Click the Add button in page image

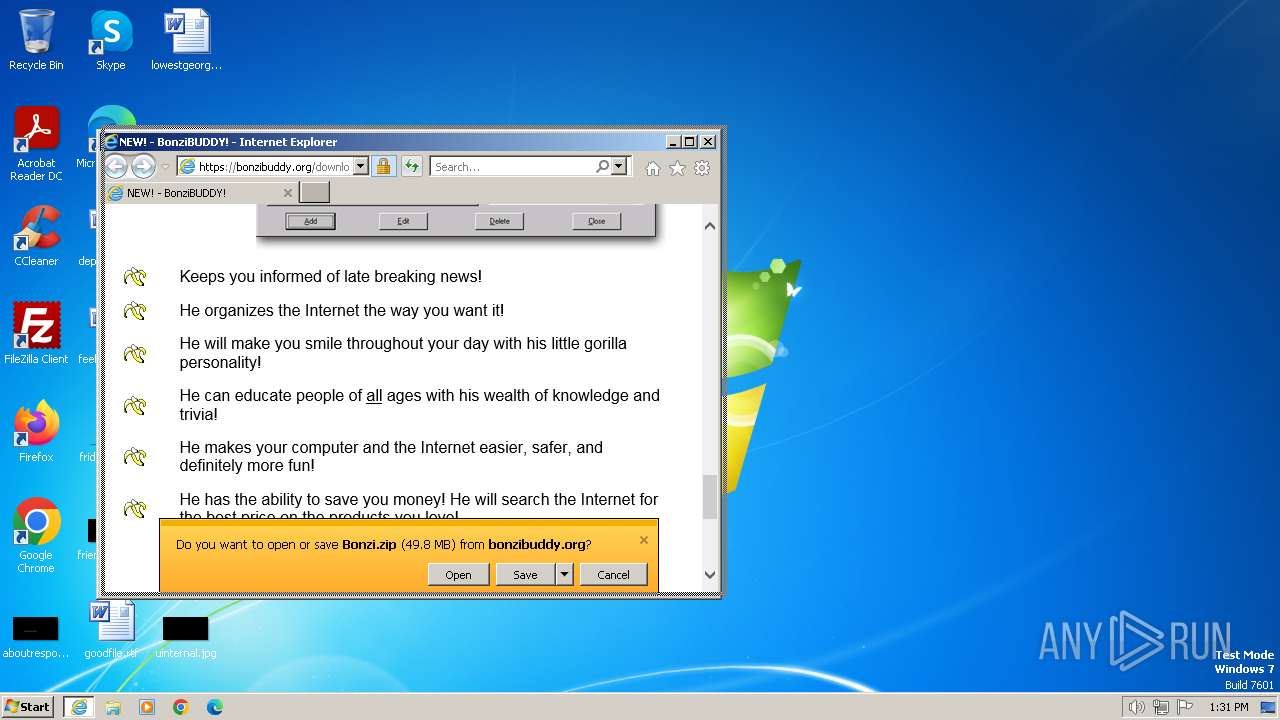coord(310,221)
